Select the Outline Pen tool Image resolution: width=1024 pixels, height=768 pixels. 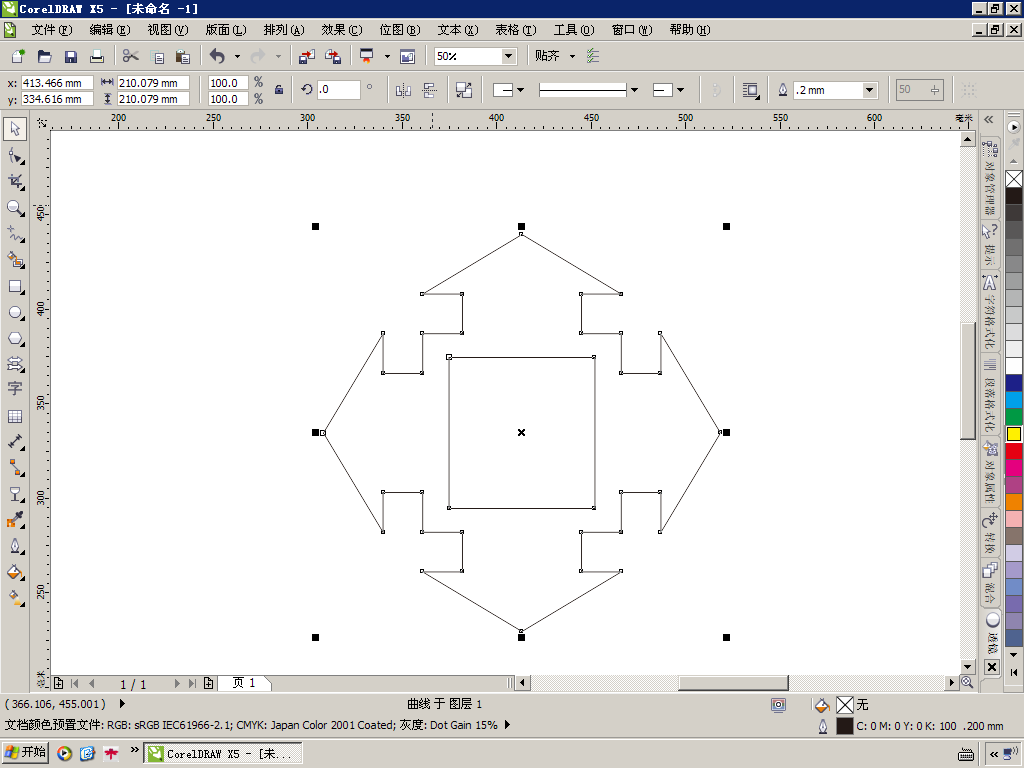(15, 546)
